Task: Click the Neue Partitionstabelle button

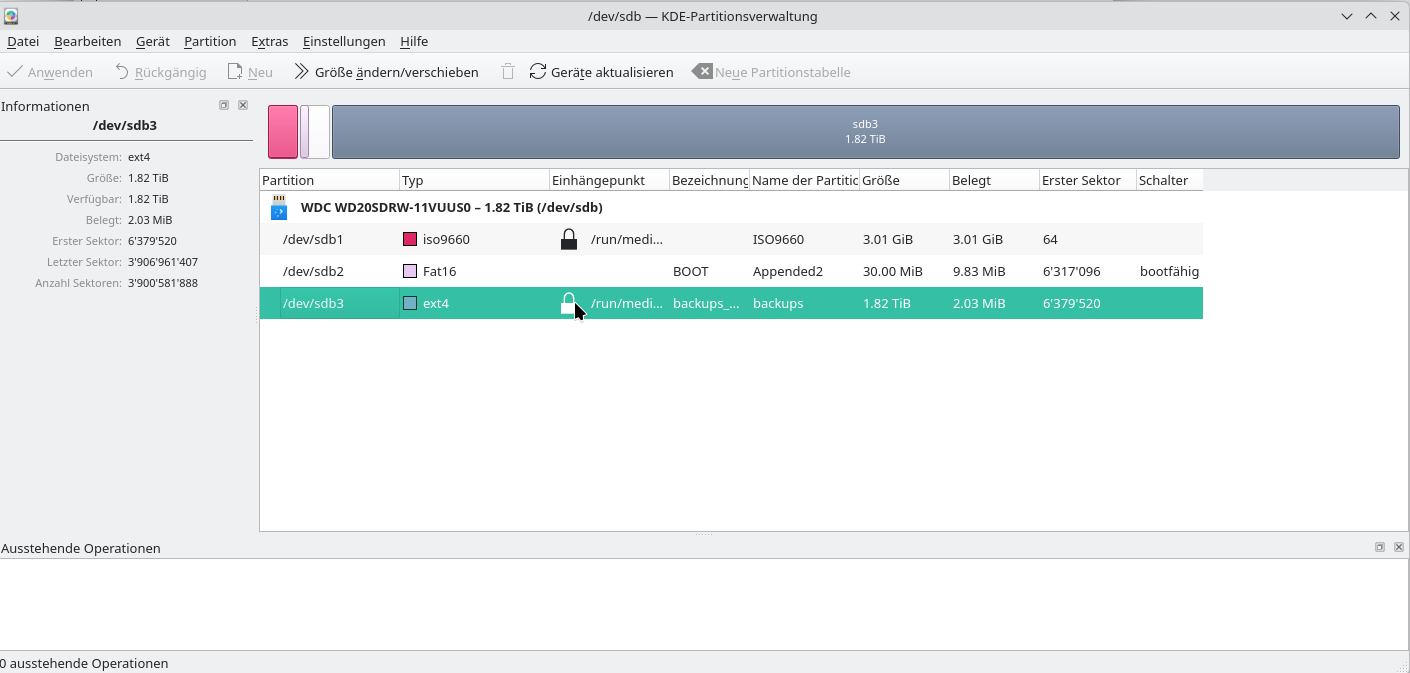Action: point(771,72)
